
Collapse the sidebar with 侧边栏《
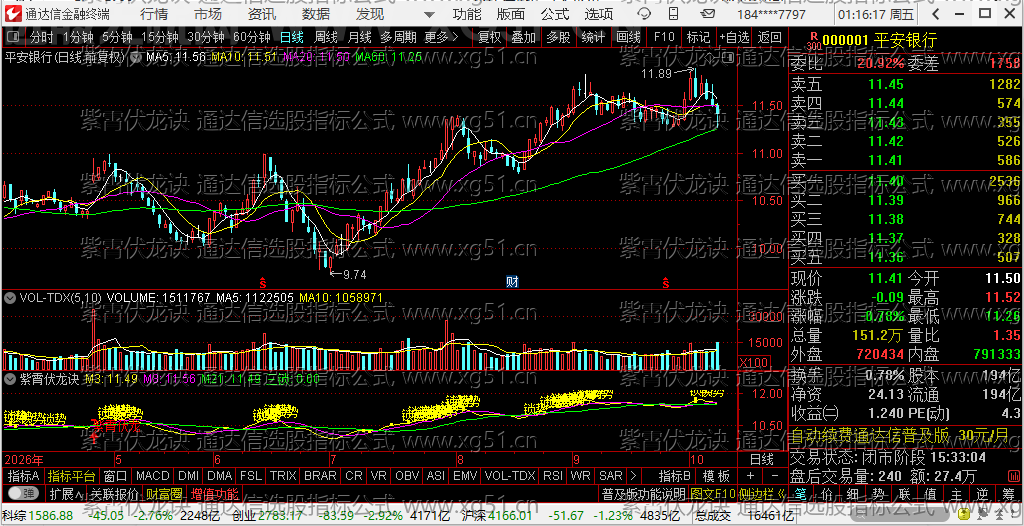click(762, 493)
